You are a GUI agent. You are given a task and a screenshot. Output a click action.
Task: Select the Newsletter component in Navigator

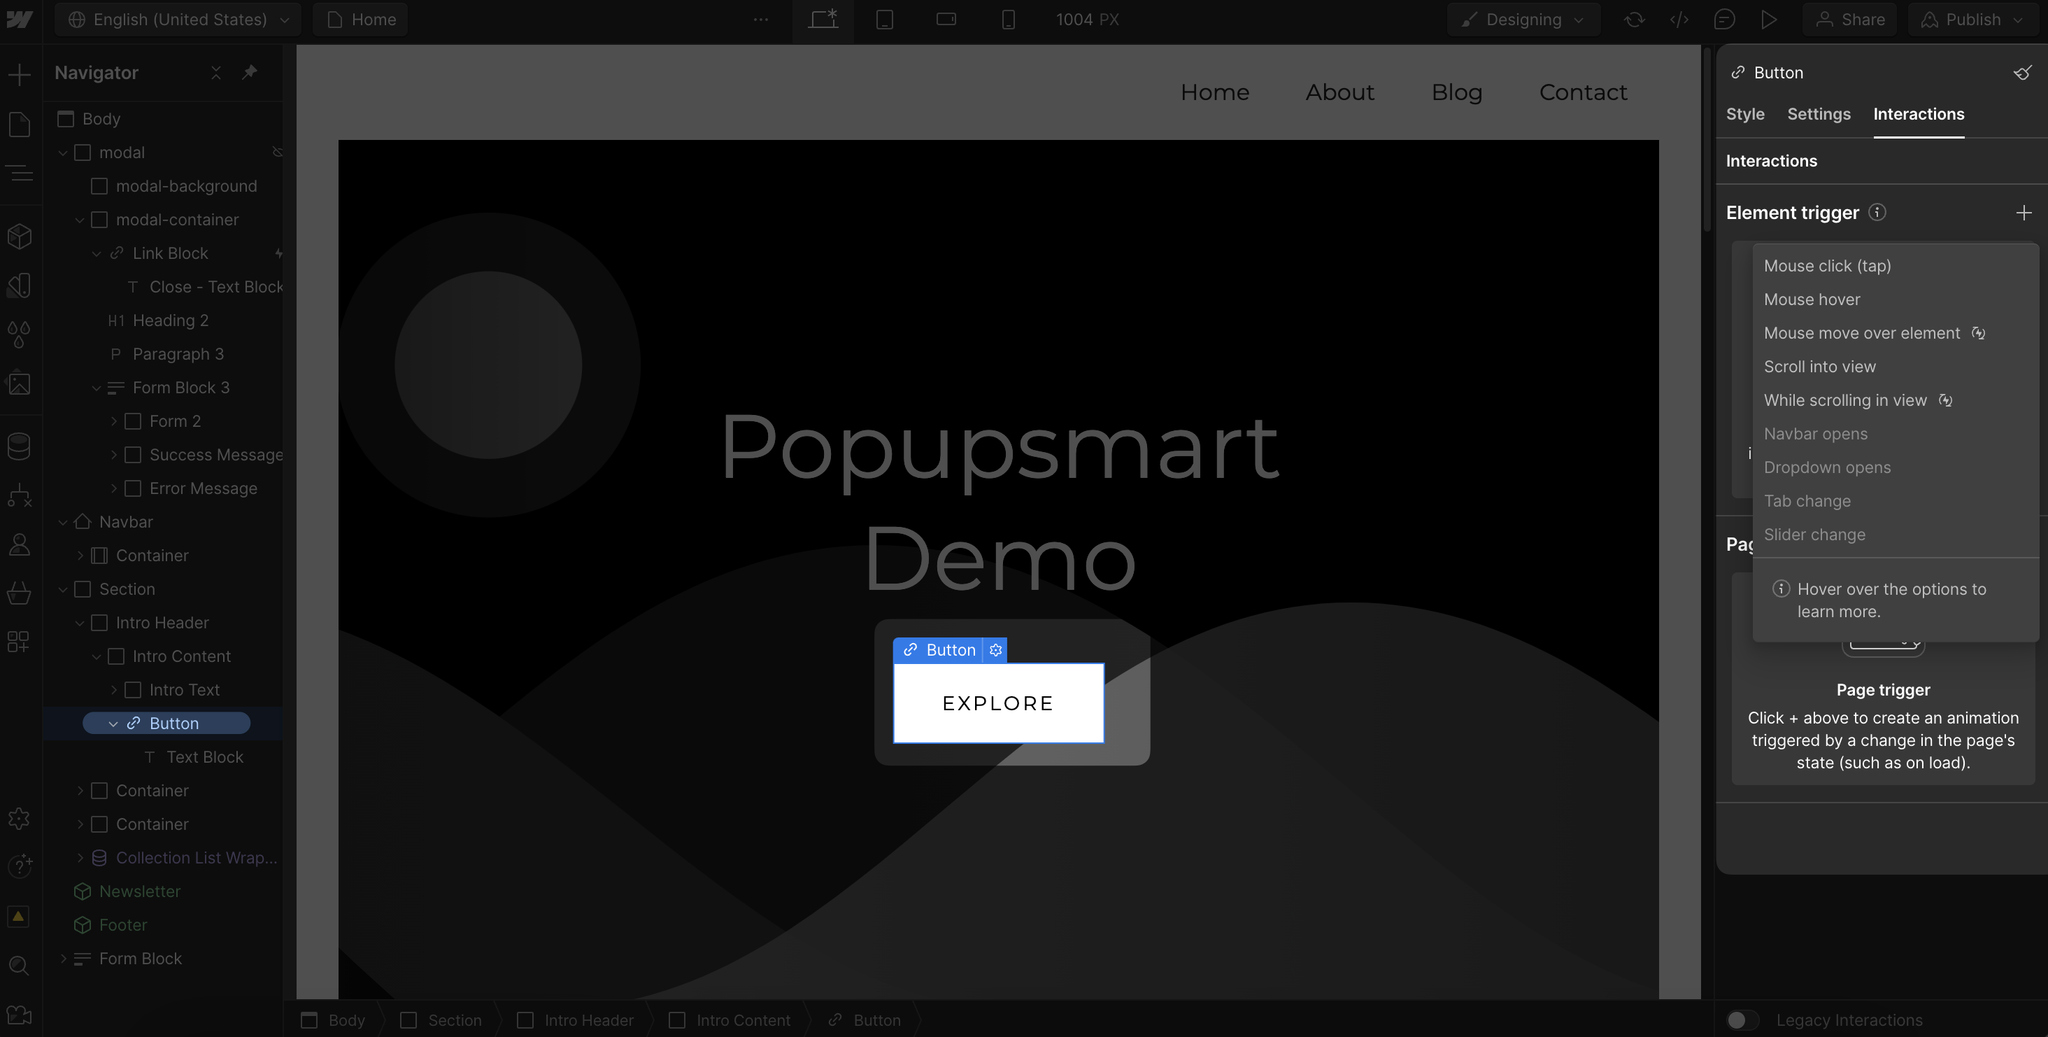pyautogui.click(x=140, y=891)
